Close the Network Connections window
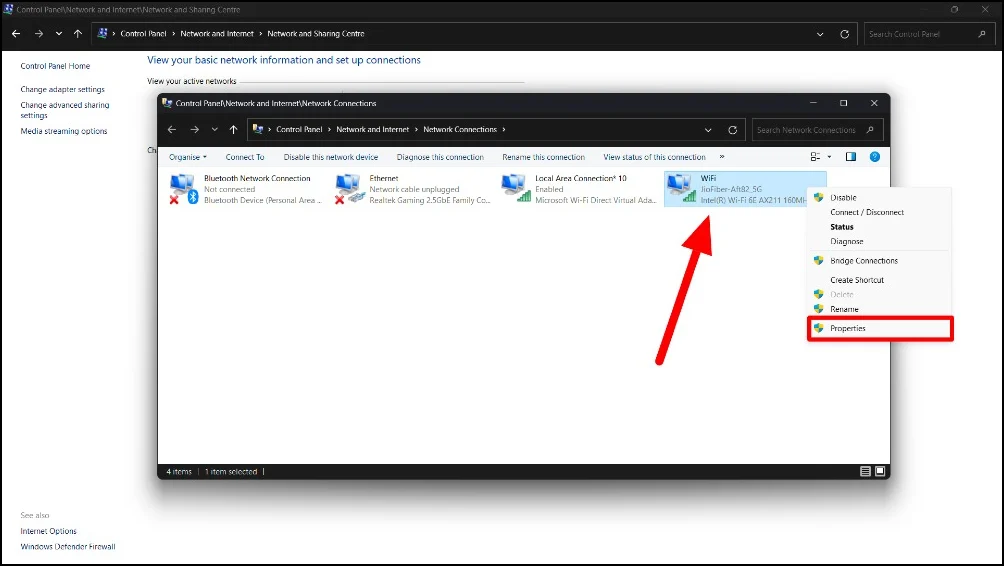This screenshot has height=566, width=1004. click(874, 103)
